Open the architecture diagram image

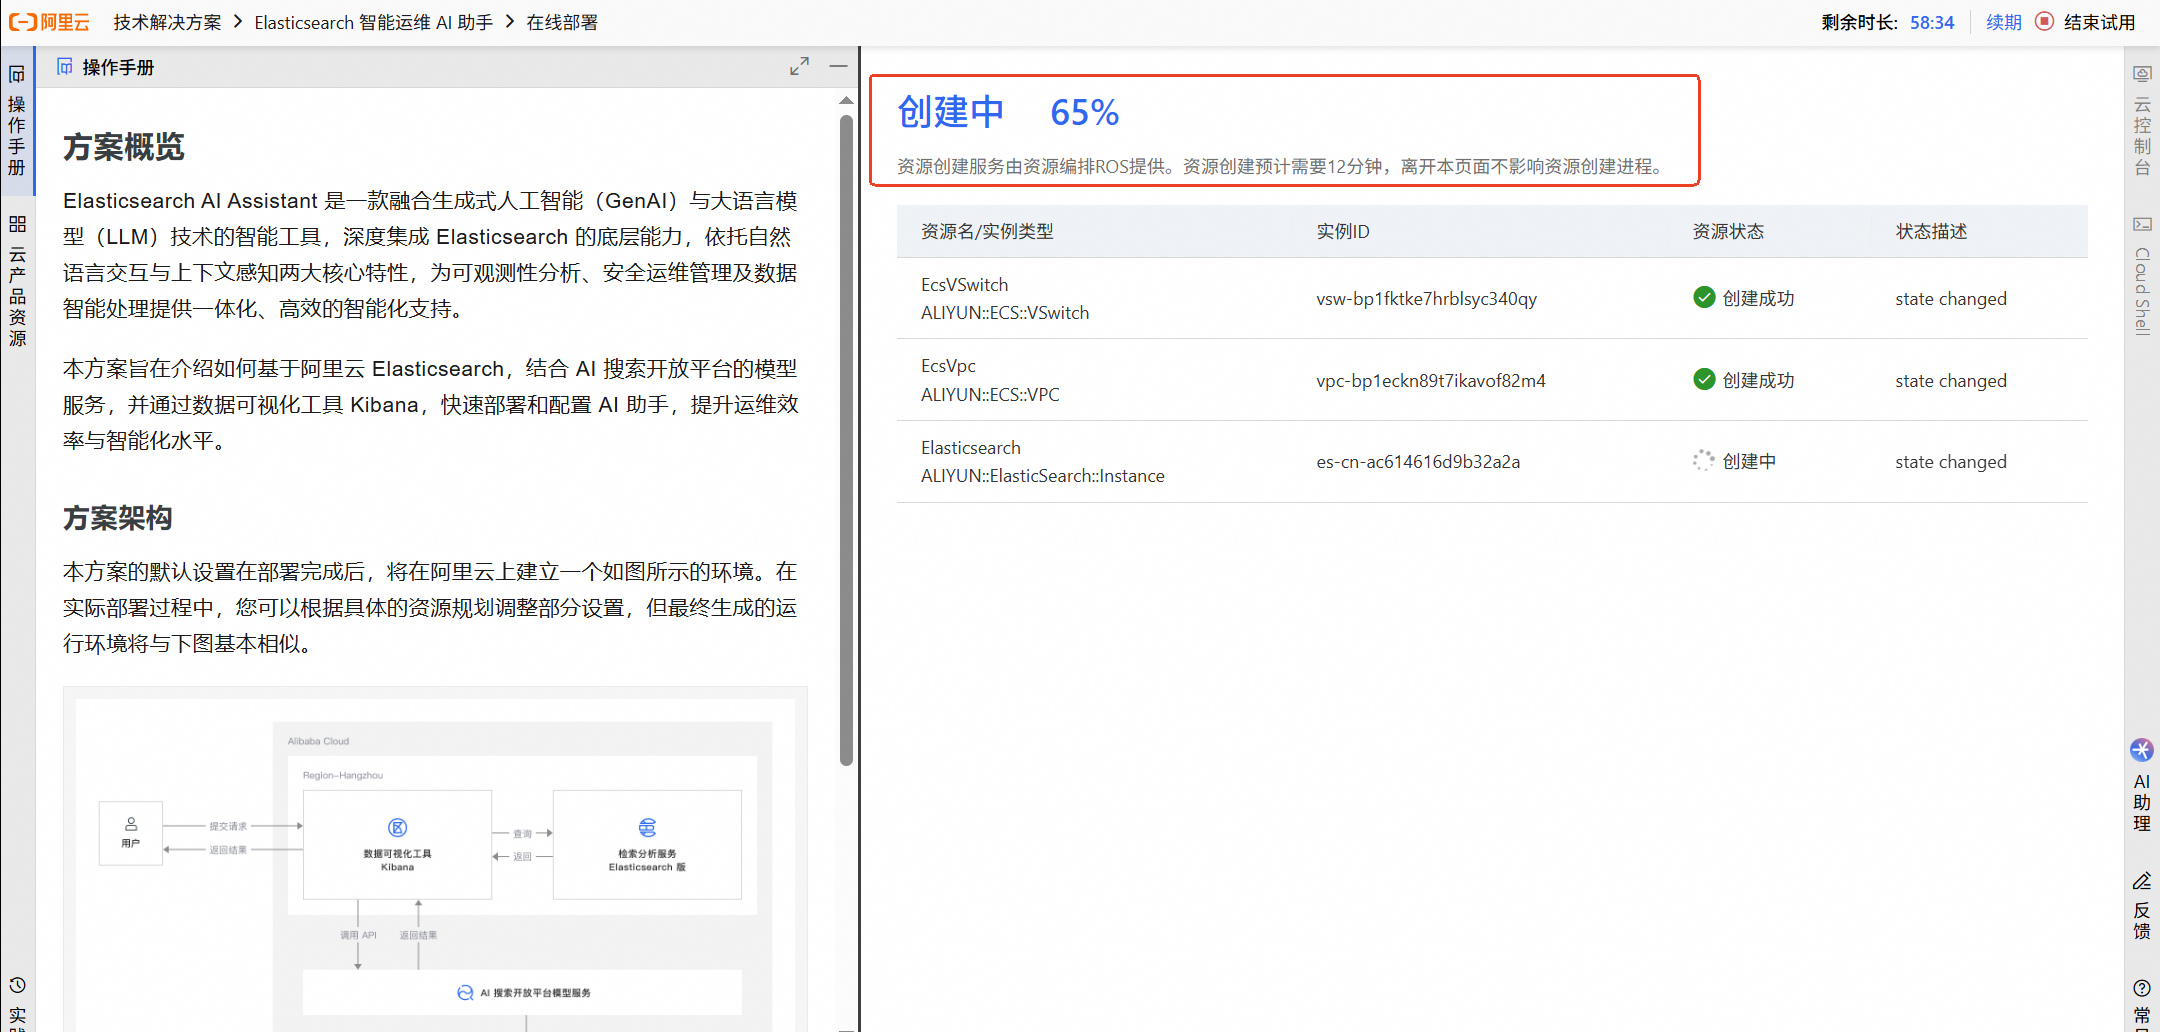pyautogui.click(x=435, y=860)
